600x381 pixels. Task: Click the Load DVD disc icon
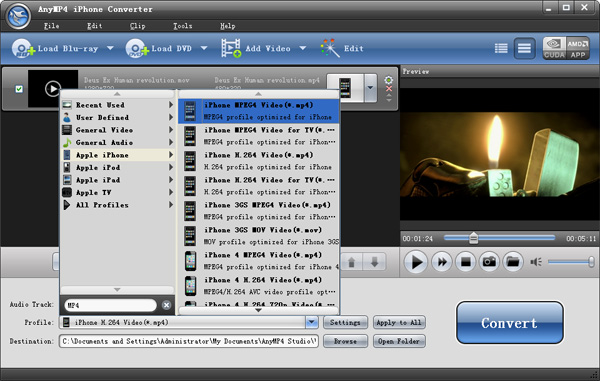[137, 49]
